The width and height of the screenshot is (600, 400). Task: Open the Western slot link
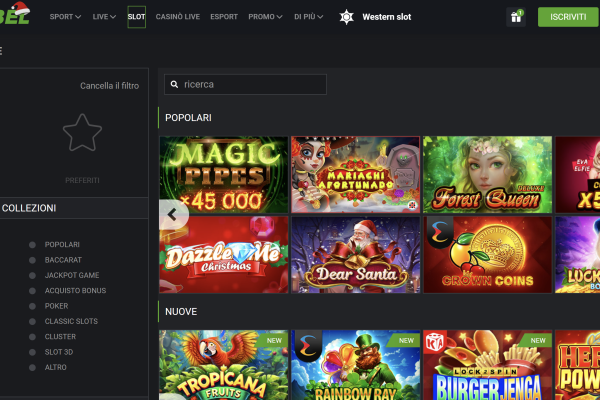point(386,17)
